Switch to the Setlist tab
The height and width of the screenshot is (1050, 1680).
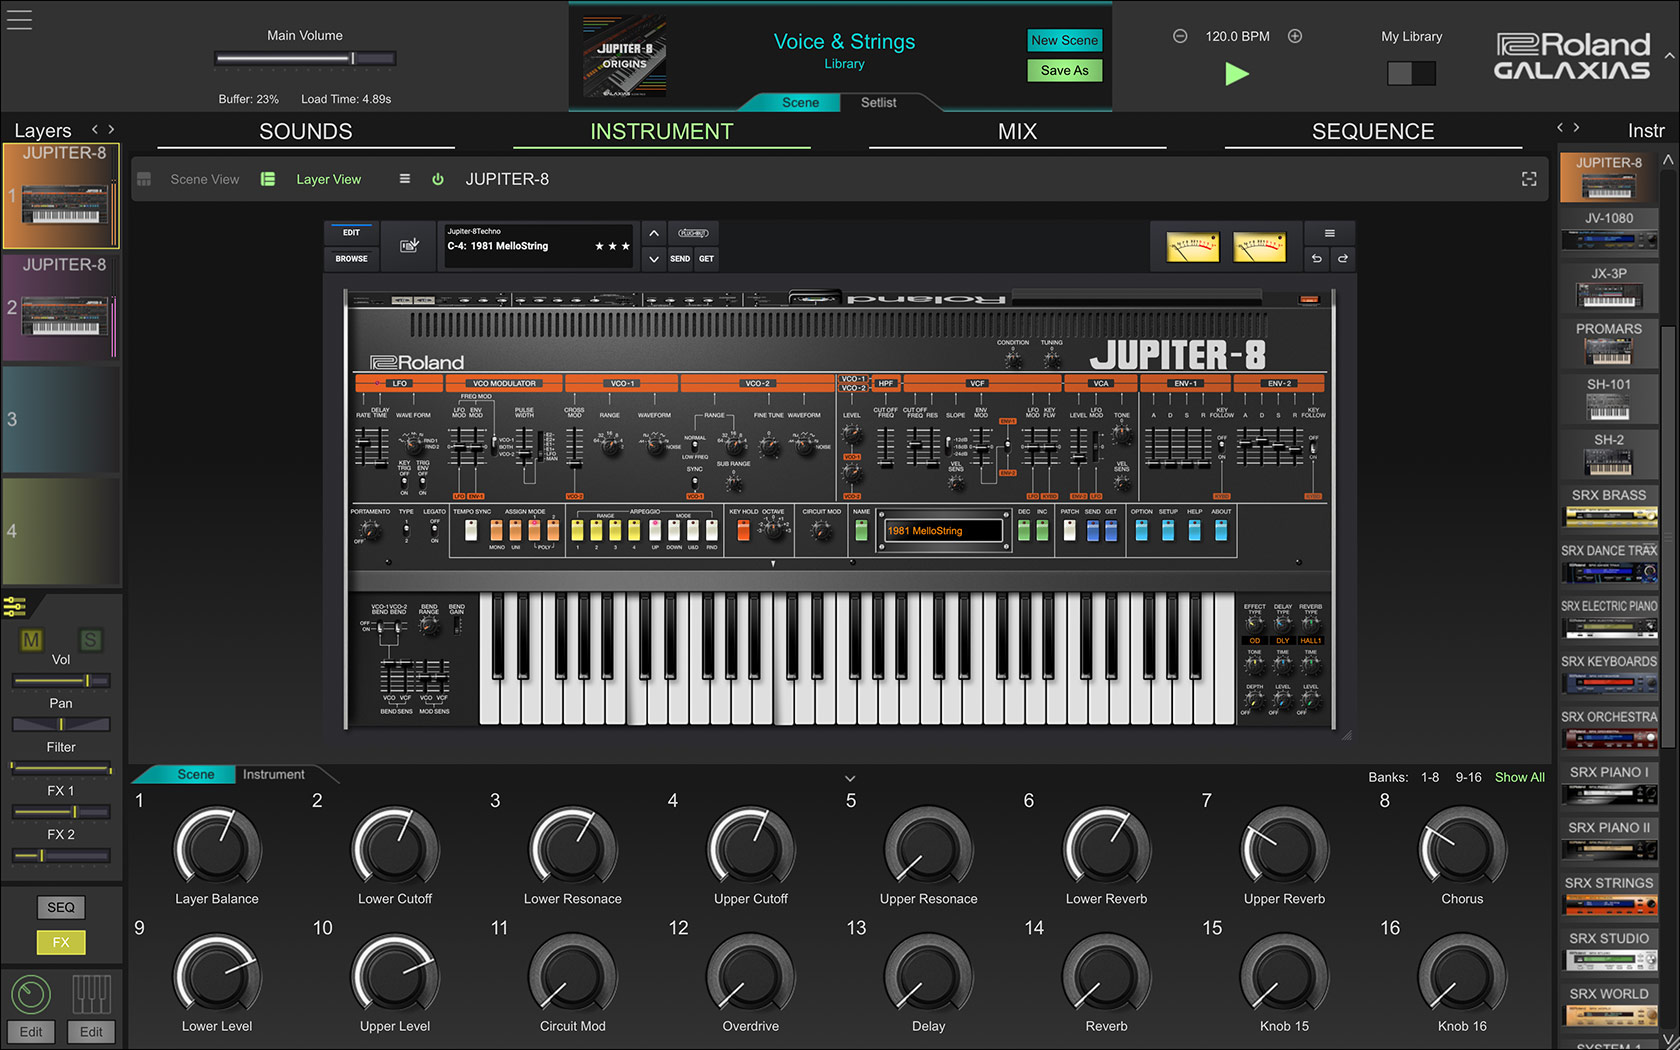click(x=878, y=102)
